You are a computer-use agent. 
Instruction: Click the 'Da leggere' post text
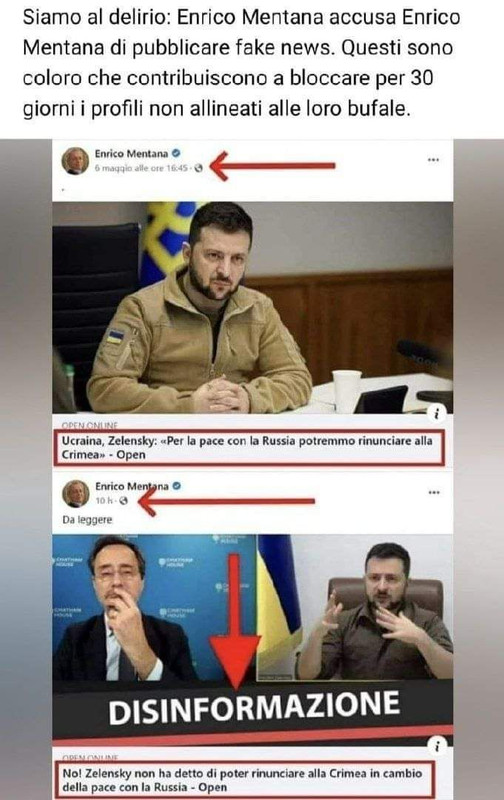coord(87,520)
